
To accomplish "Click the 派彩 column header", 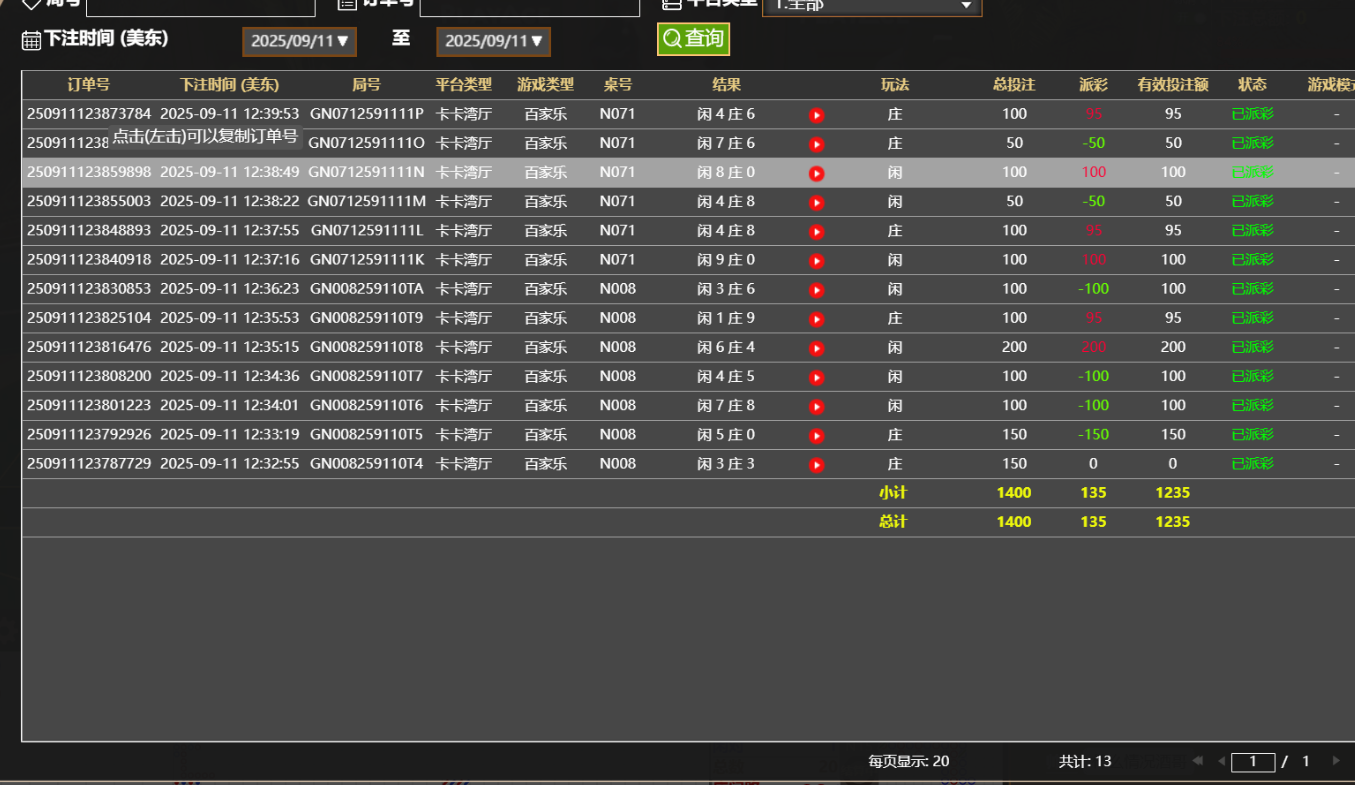I will pos(1093,85).
